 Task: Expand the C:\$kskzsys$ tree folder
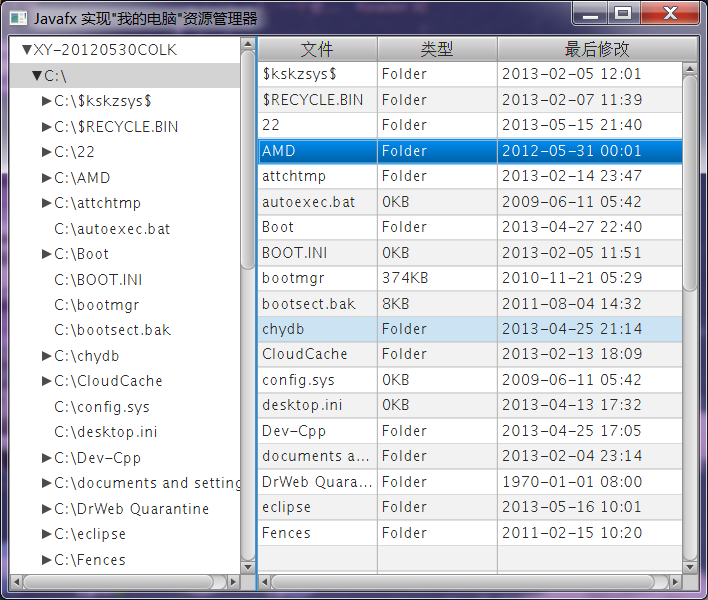click(x=47, y=101)
